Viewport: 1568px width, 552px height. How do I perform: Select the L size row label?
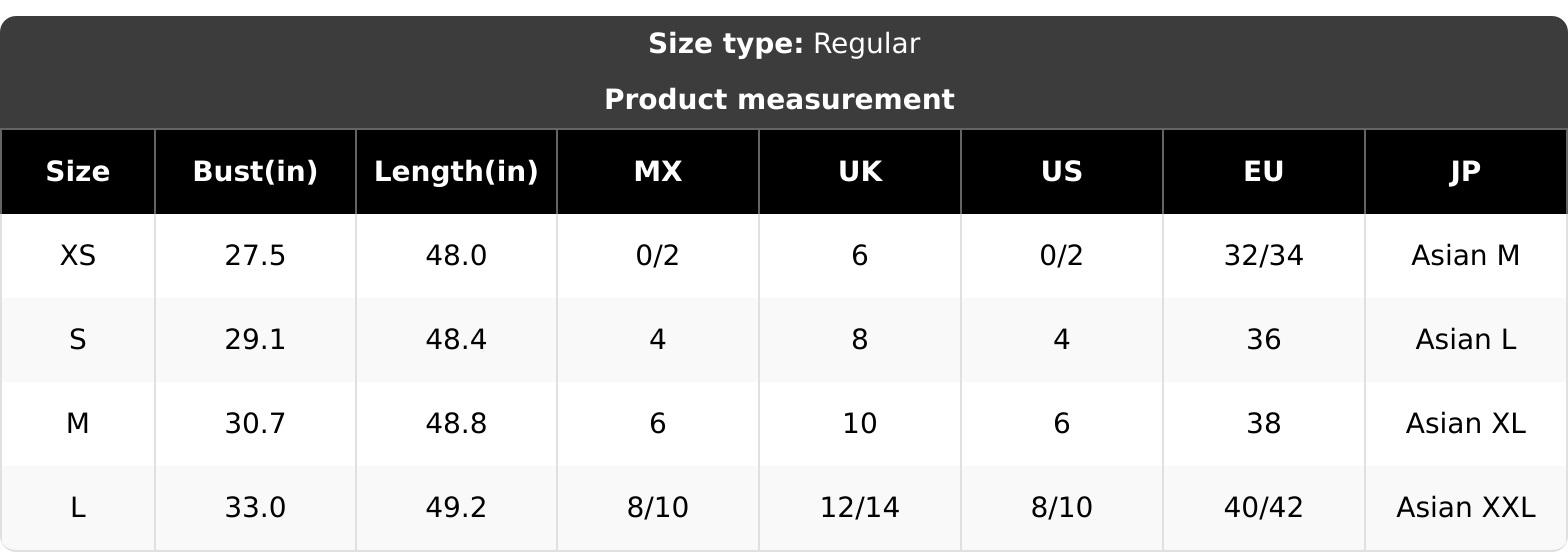[x=78, y=508]
